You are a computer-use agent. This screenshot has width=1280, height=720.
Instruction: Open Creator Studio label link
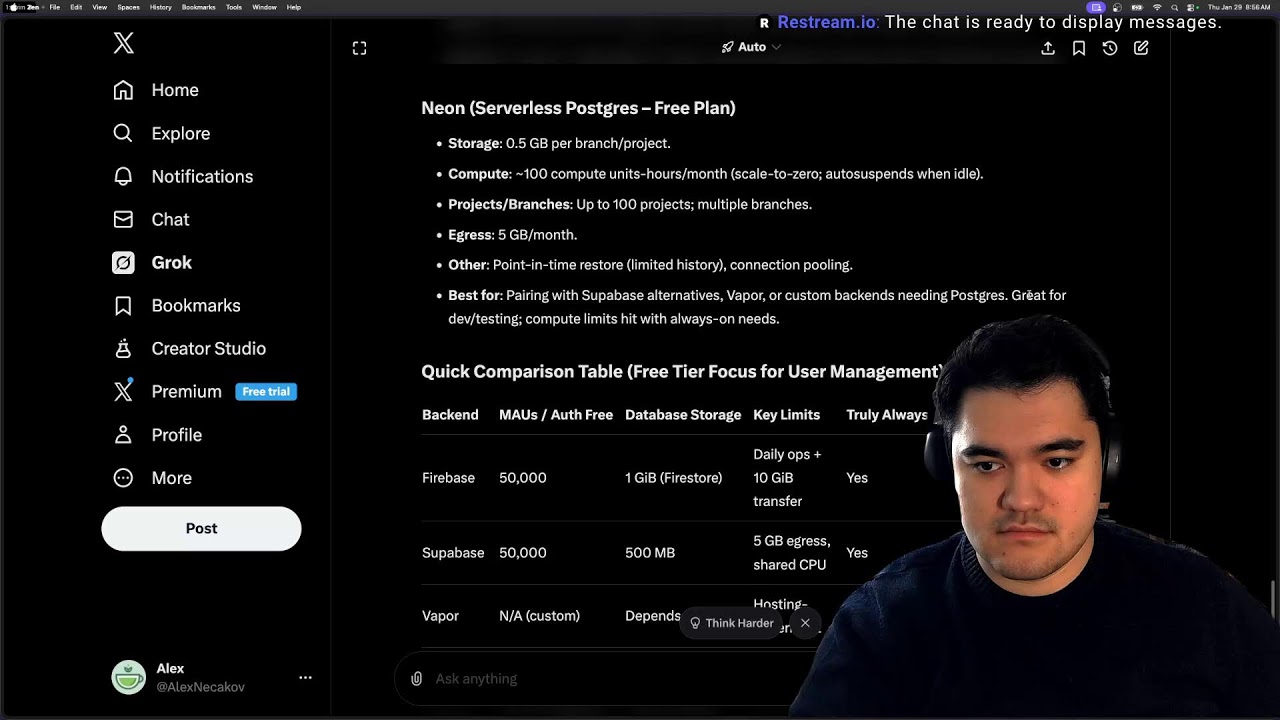208,348
